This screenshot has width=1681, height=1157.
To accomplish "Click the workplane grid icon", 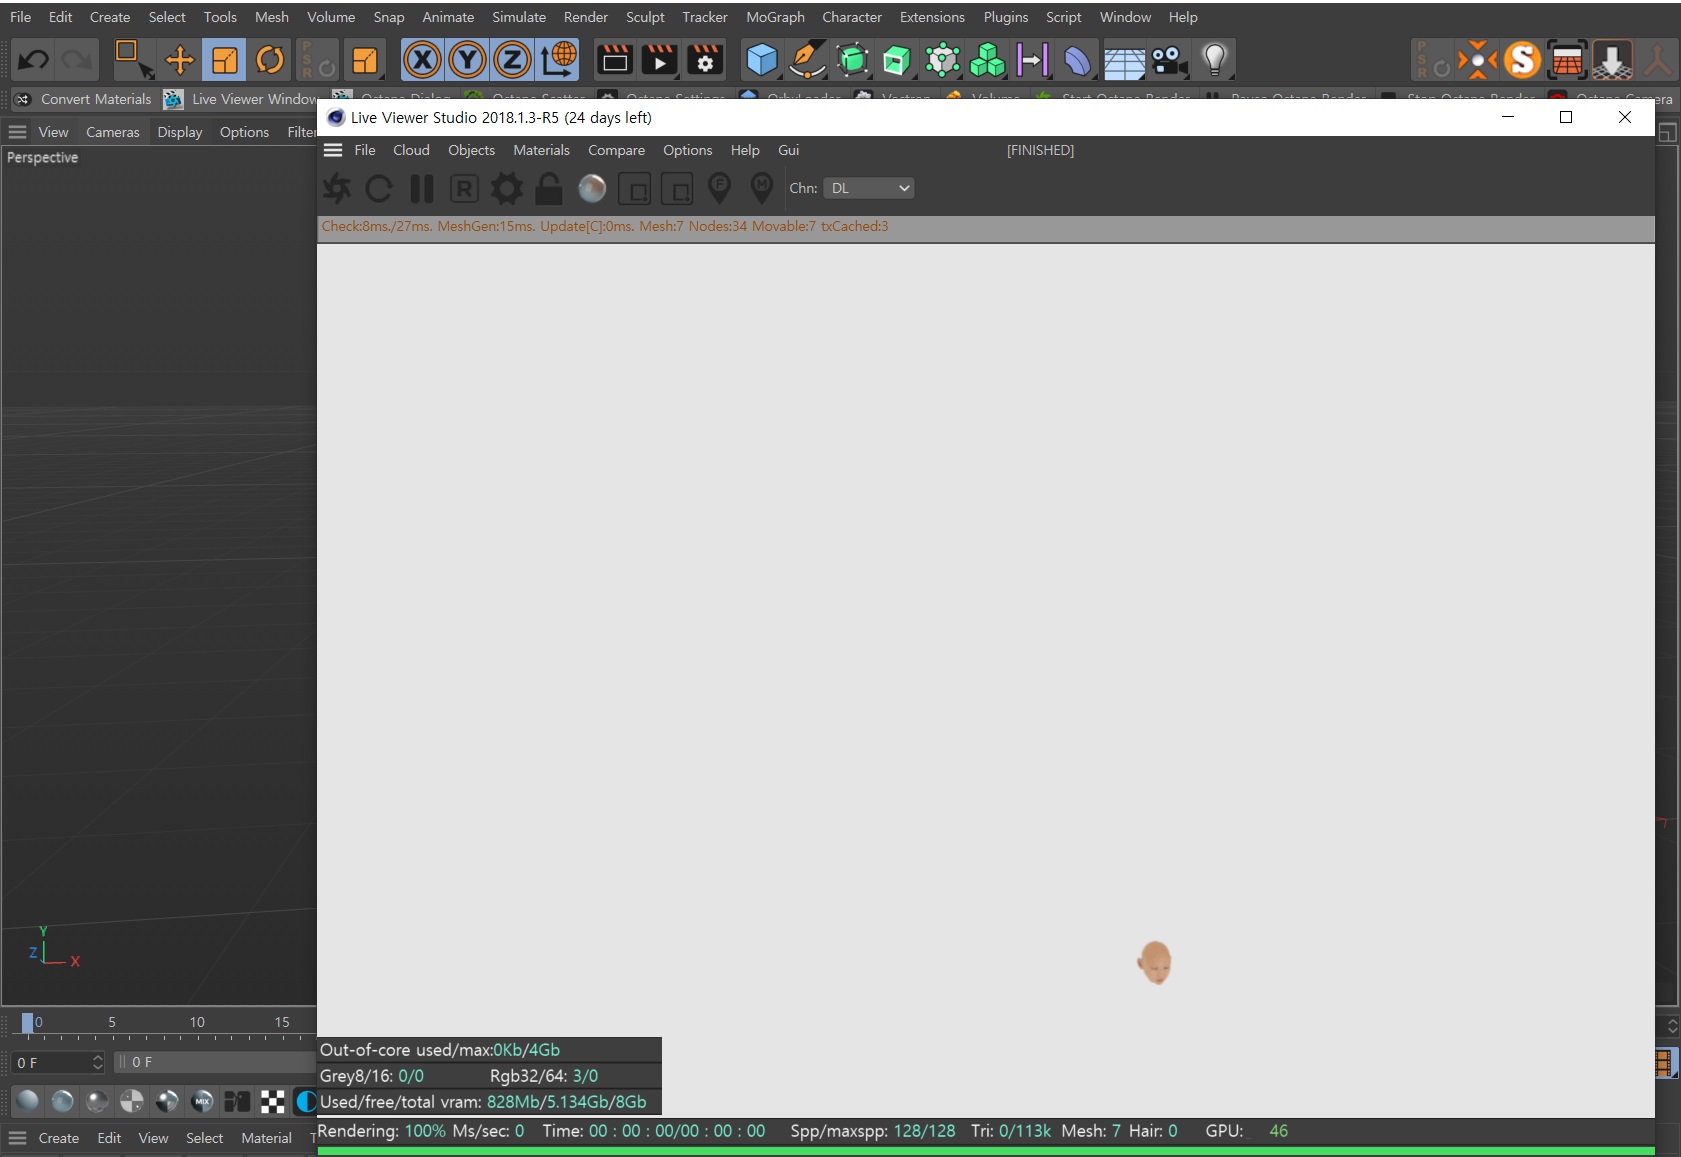I will (x=1567, y=60).
